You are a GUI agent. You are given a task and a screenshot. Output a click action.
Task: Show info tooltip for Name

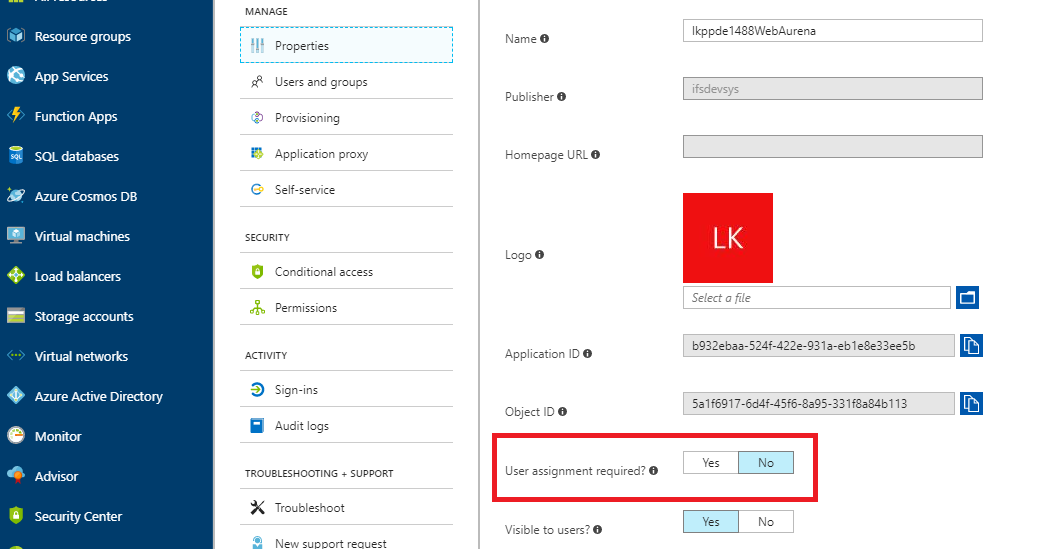pos(545,38)
